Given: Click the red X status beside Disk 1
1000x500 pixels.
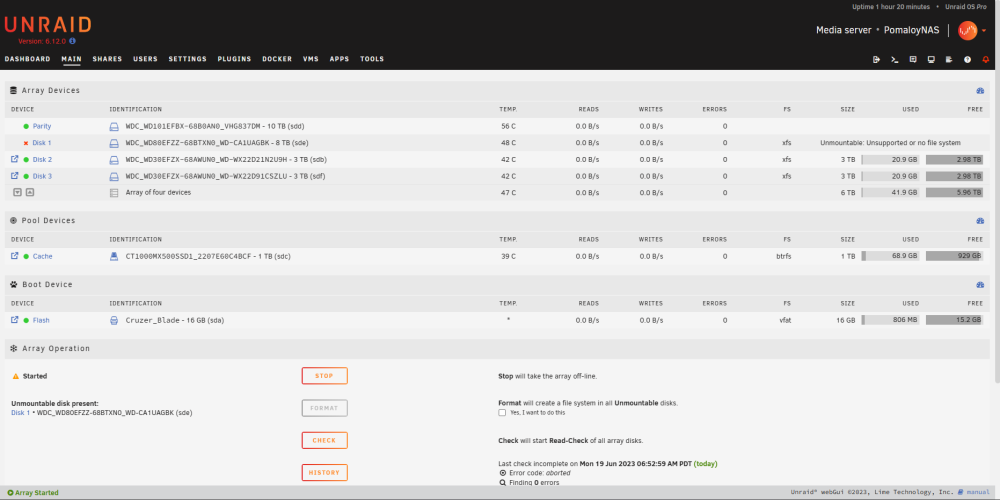Looking at the screenshot, I should click(x=26, y=143).
